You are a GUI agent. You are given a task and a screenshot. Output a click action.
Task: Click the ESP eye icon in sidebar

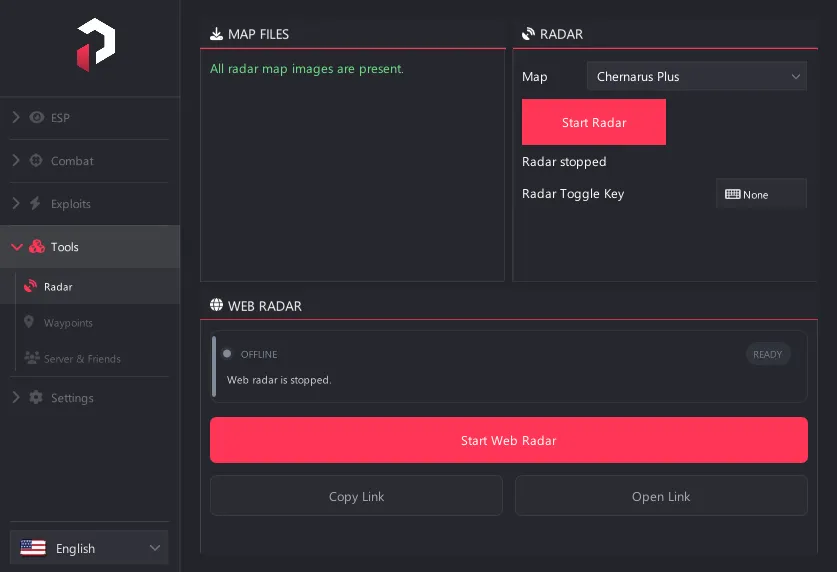pyautogui.click(x=37, y=117)
